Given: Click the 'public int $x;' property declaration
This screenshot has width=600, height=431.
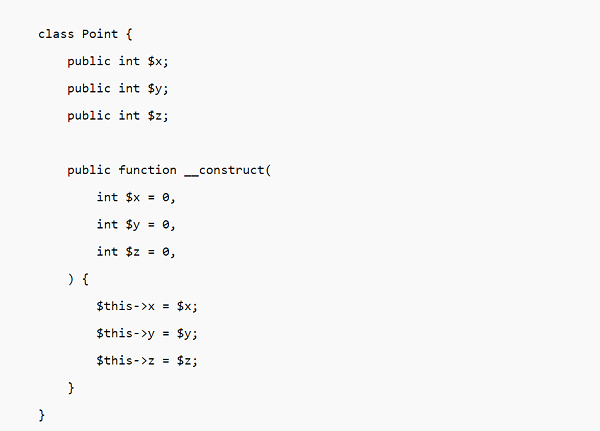Looking at the screenshot, I should tap(118, 61).
